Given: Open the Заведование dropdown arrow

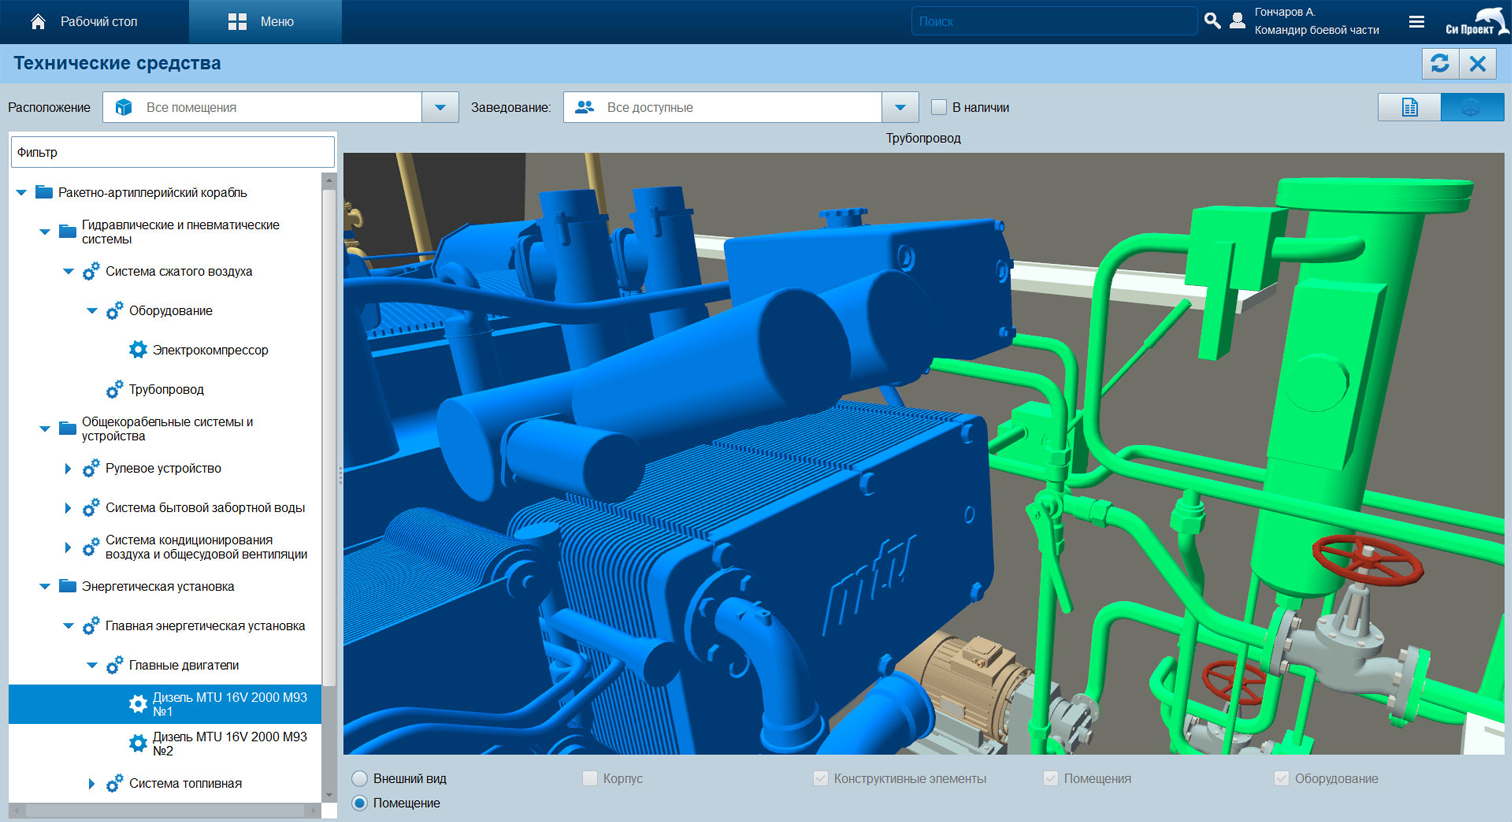Looking at the screenshot, I should [900, 107].
